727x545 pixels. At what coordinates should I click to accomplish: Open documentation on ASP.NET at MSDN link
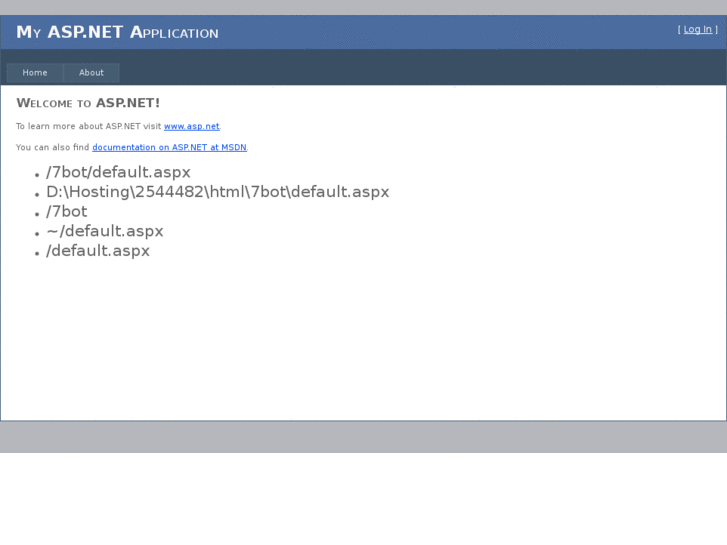click(x=169, y=148)
